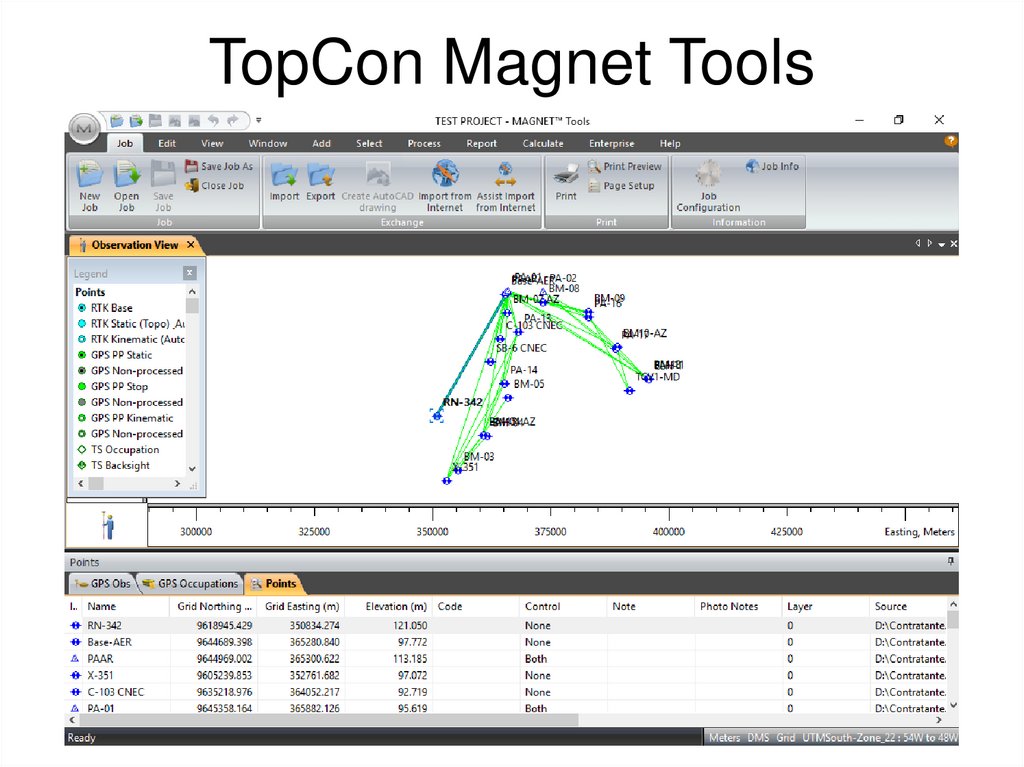1024x767 pixels.
Task: Pin the Points panel with pushpin icon
Action: (951, 561)
